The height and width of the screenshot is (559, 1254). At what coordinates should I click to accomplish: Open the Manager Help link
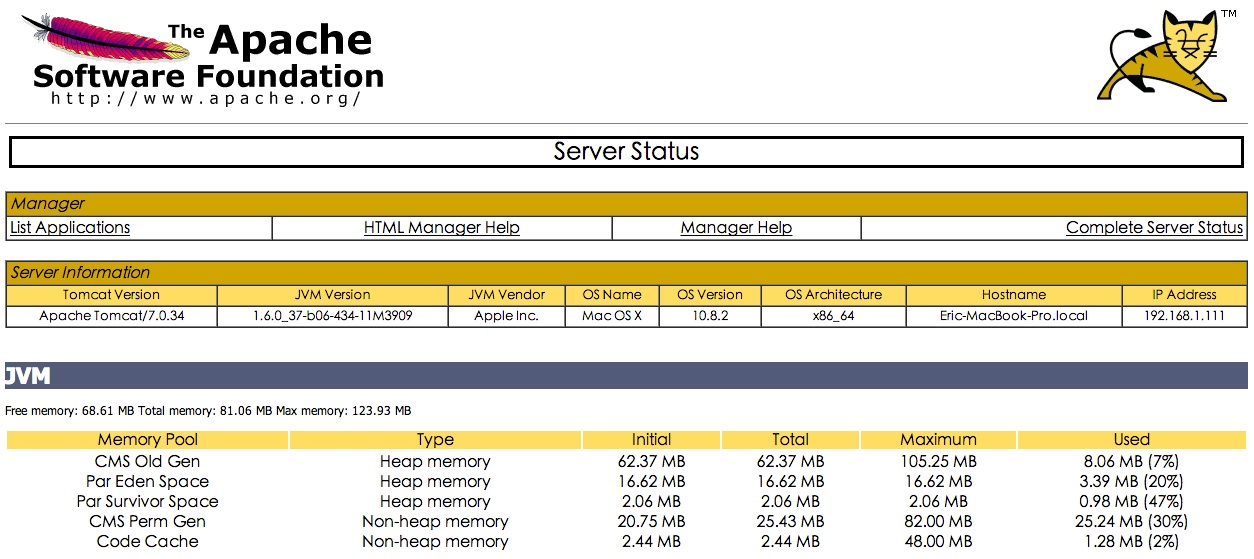(736, 227)
